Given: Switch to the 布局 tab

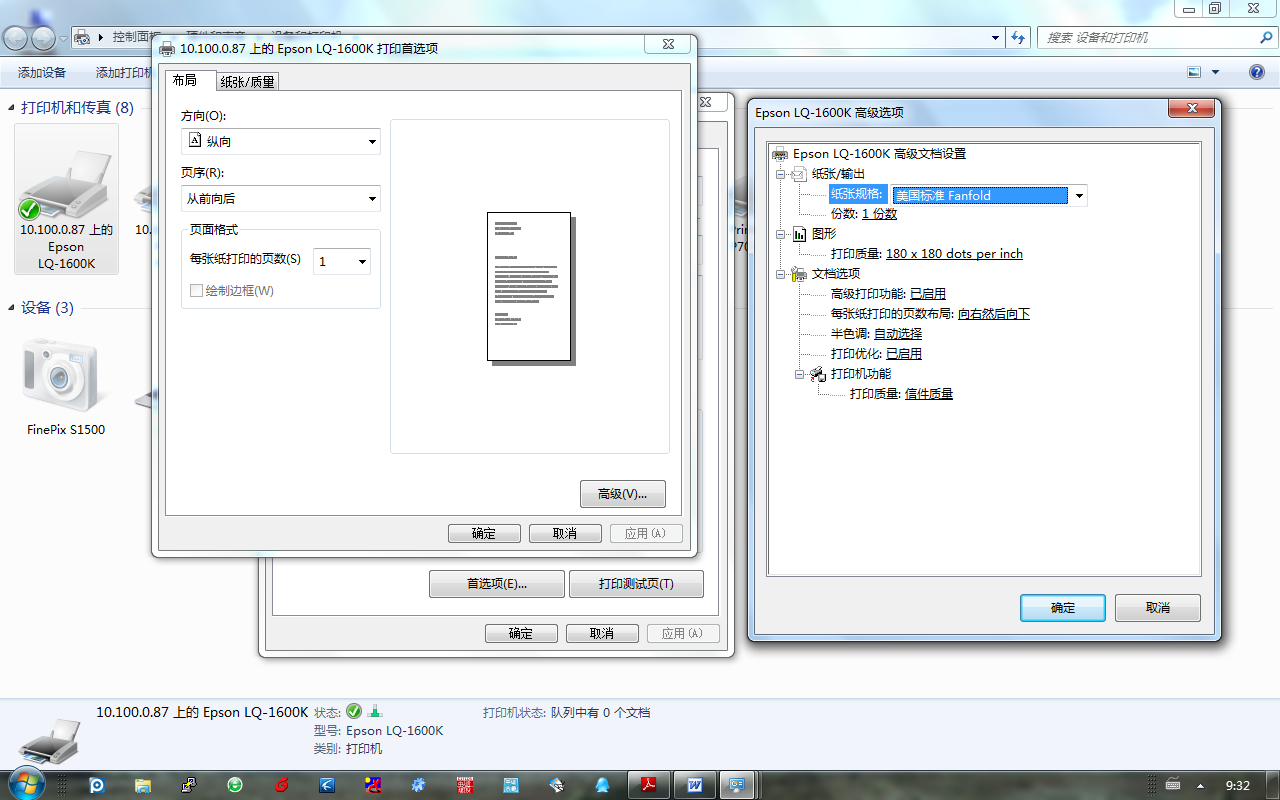Looking at the screenshot, I should (x=190, y=80).
